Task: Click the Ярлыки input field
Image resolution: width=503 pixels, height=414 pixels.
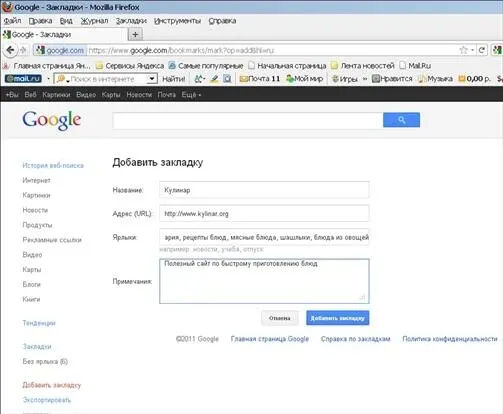Action: point(264,237)
